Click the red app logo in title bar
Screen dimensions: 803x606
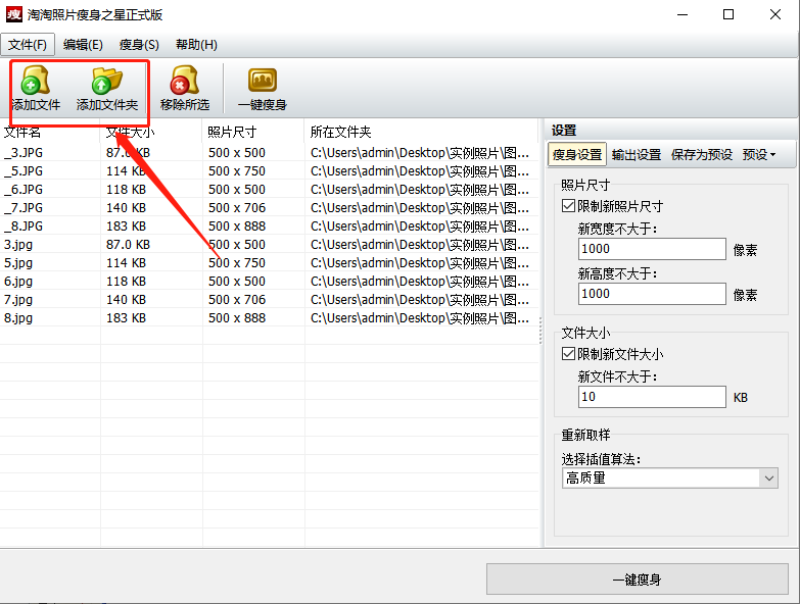click(14, 14)
